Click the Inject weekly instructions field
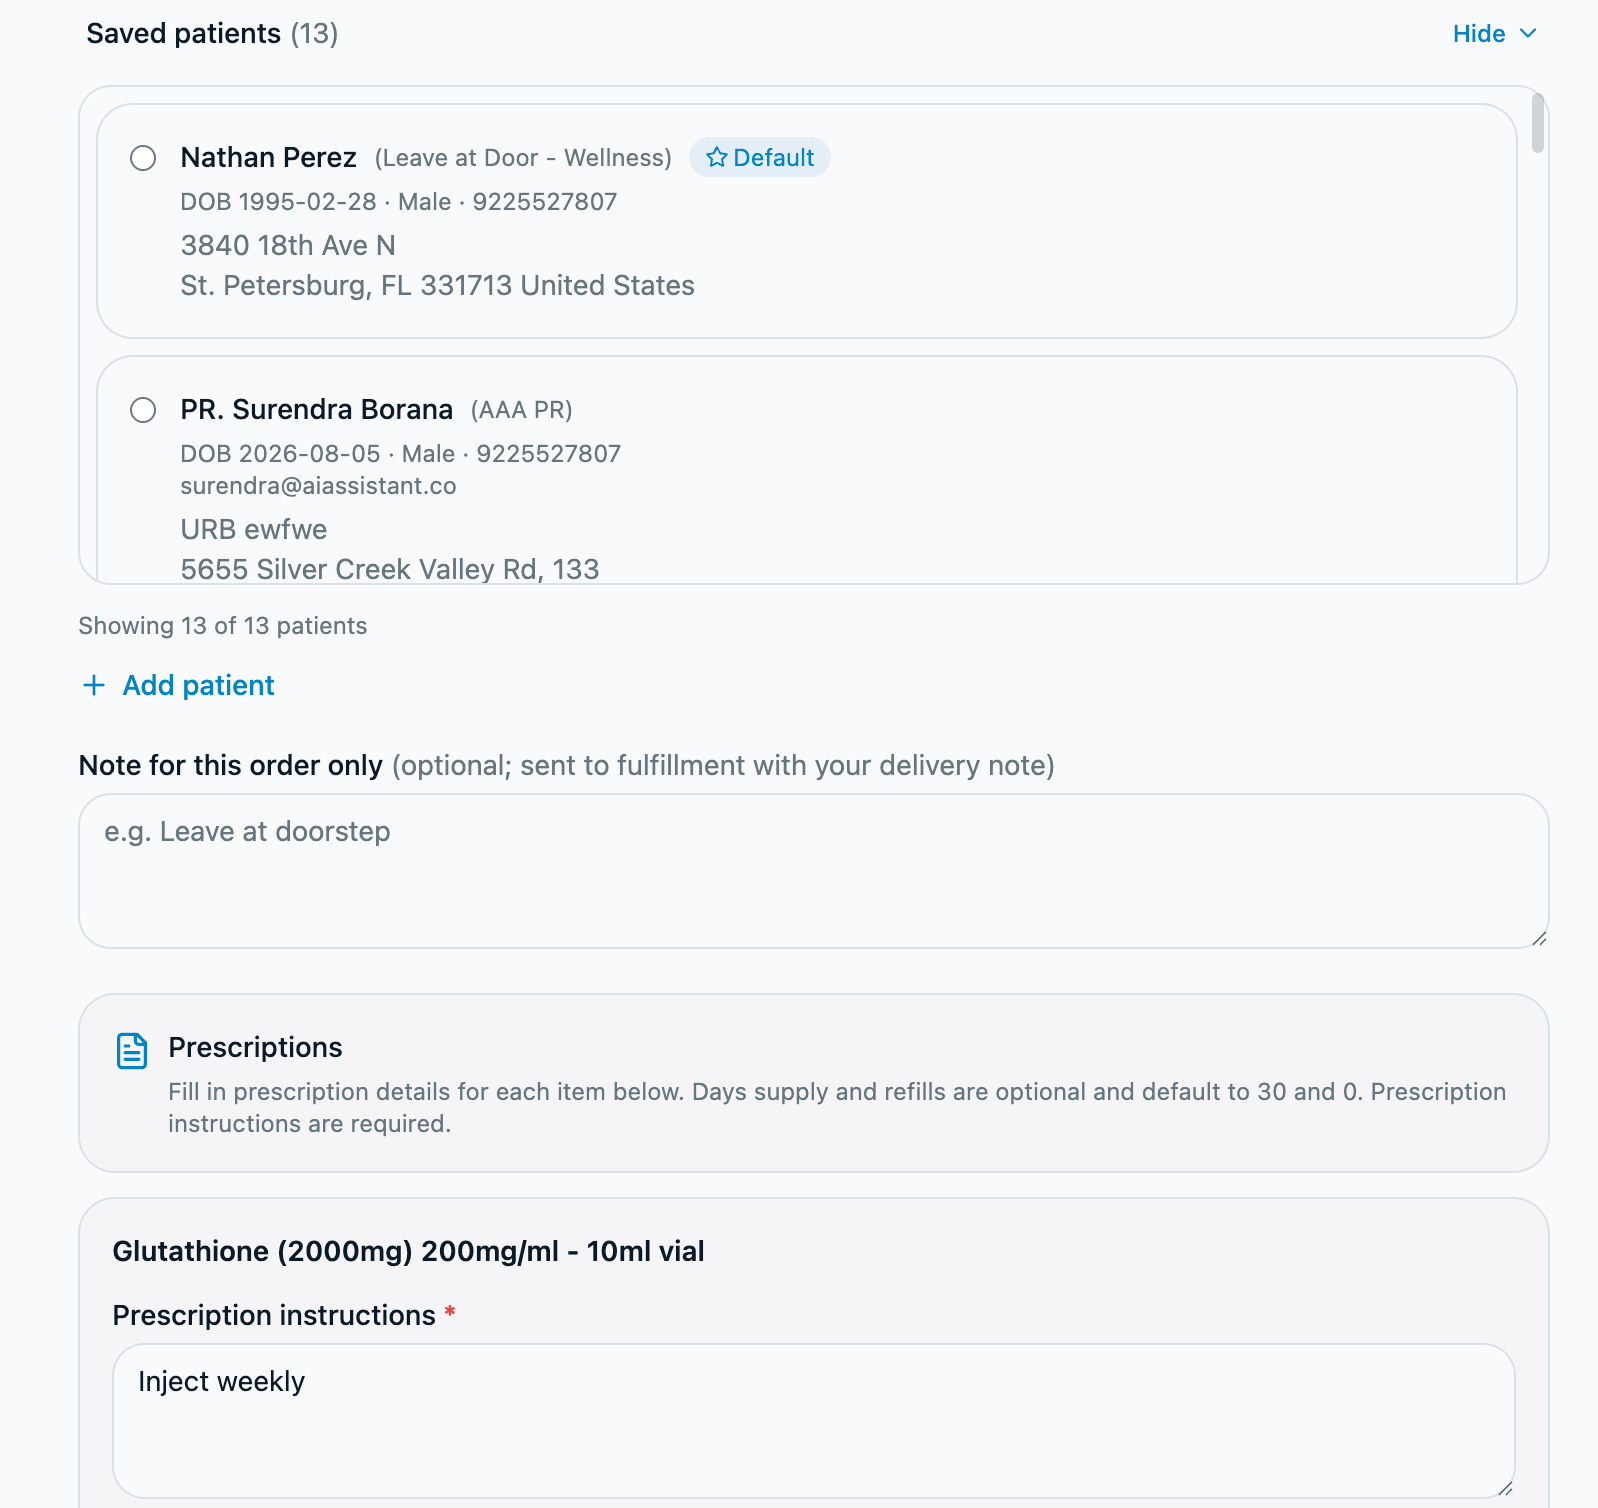The height and width of the screenshot is (1508, 1598). coord(814,1421)
